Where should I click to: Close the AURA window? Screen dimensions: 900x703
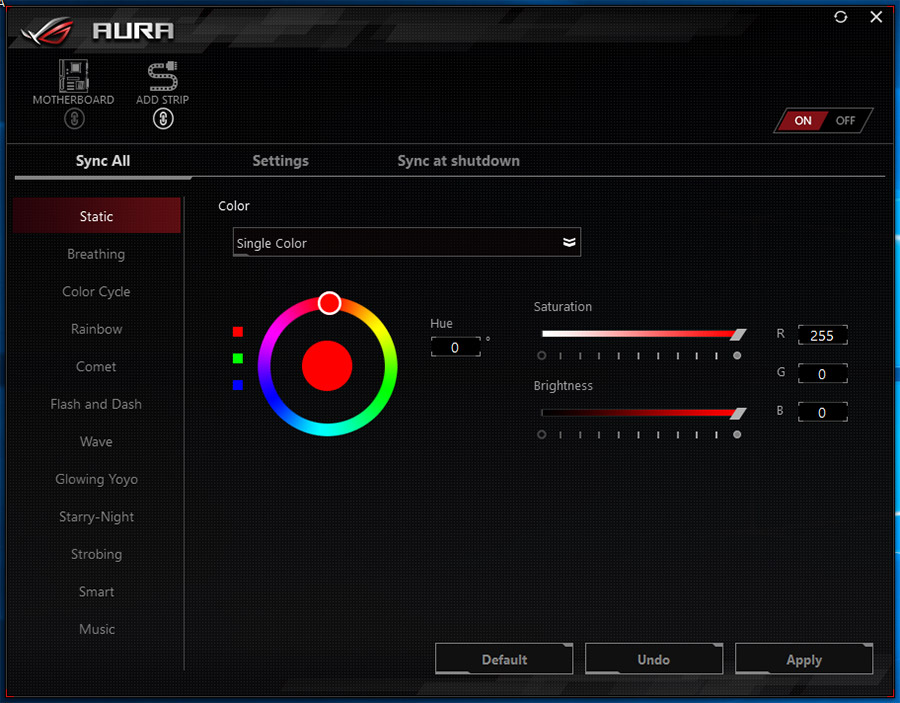pyautogui.click(x=876, y=17)
